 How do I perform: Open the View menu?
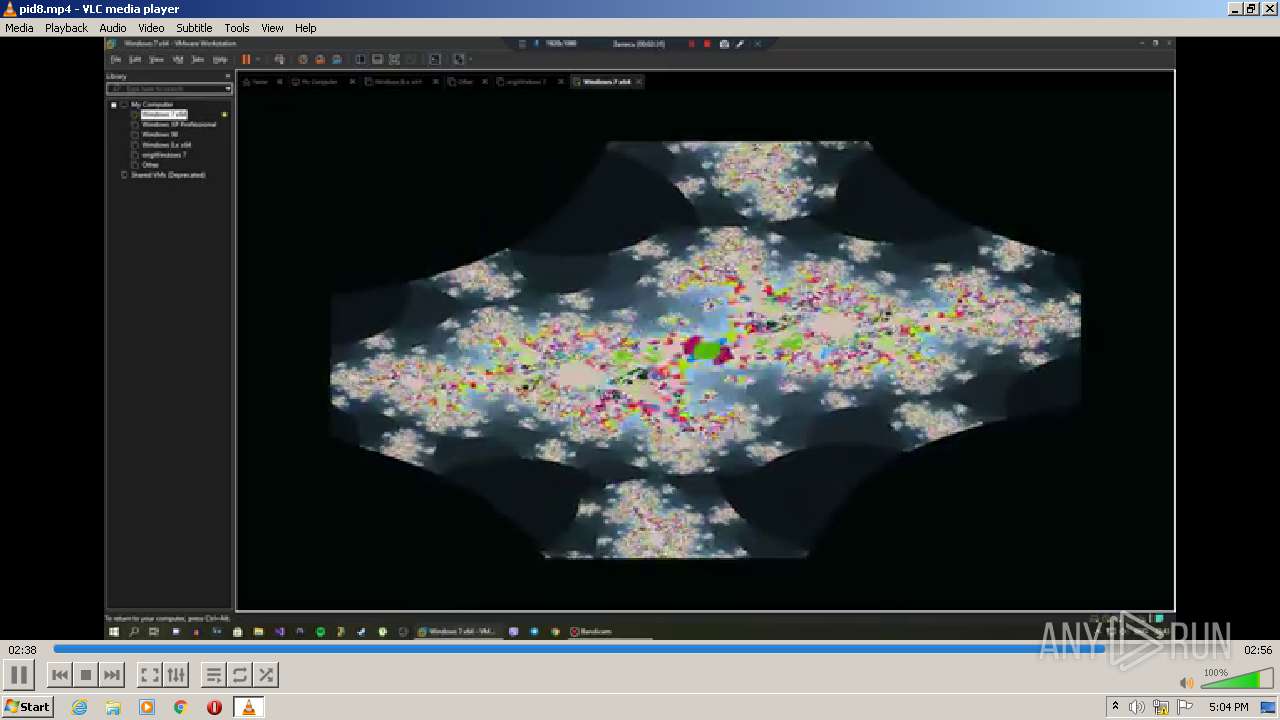pyautogui.click(x=272, y=28)
